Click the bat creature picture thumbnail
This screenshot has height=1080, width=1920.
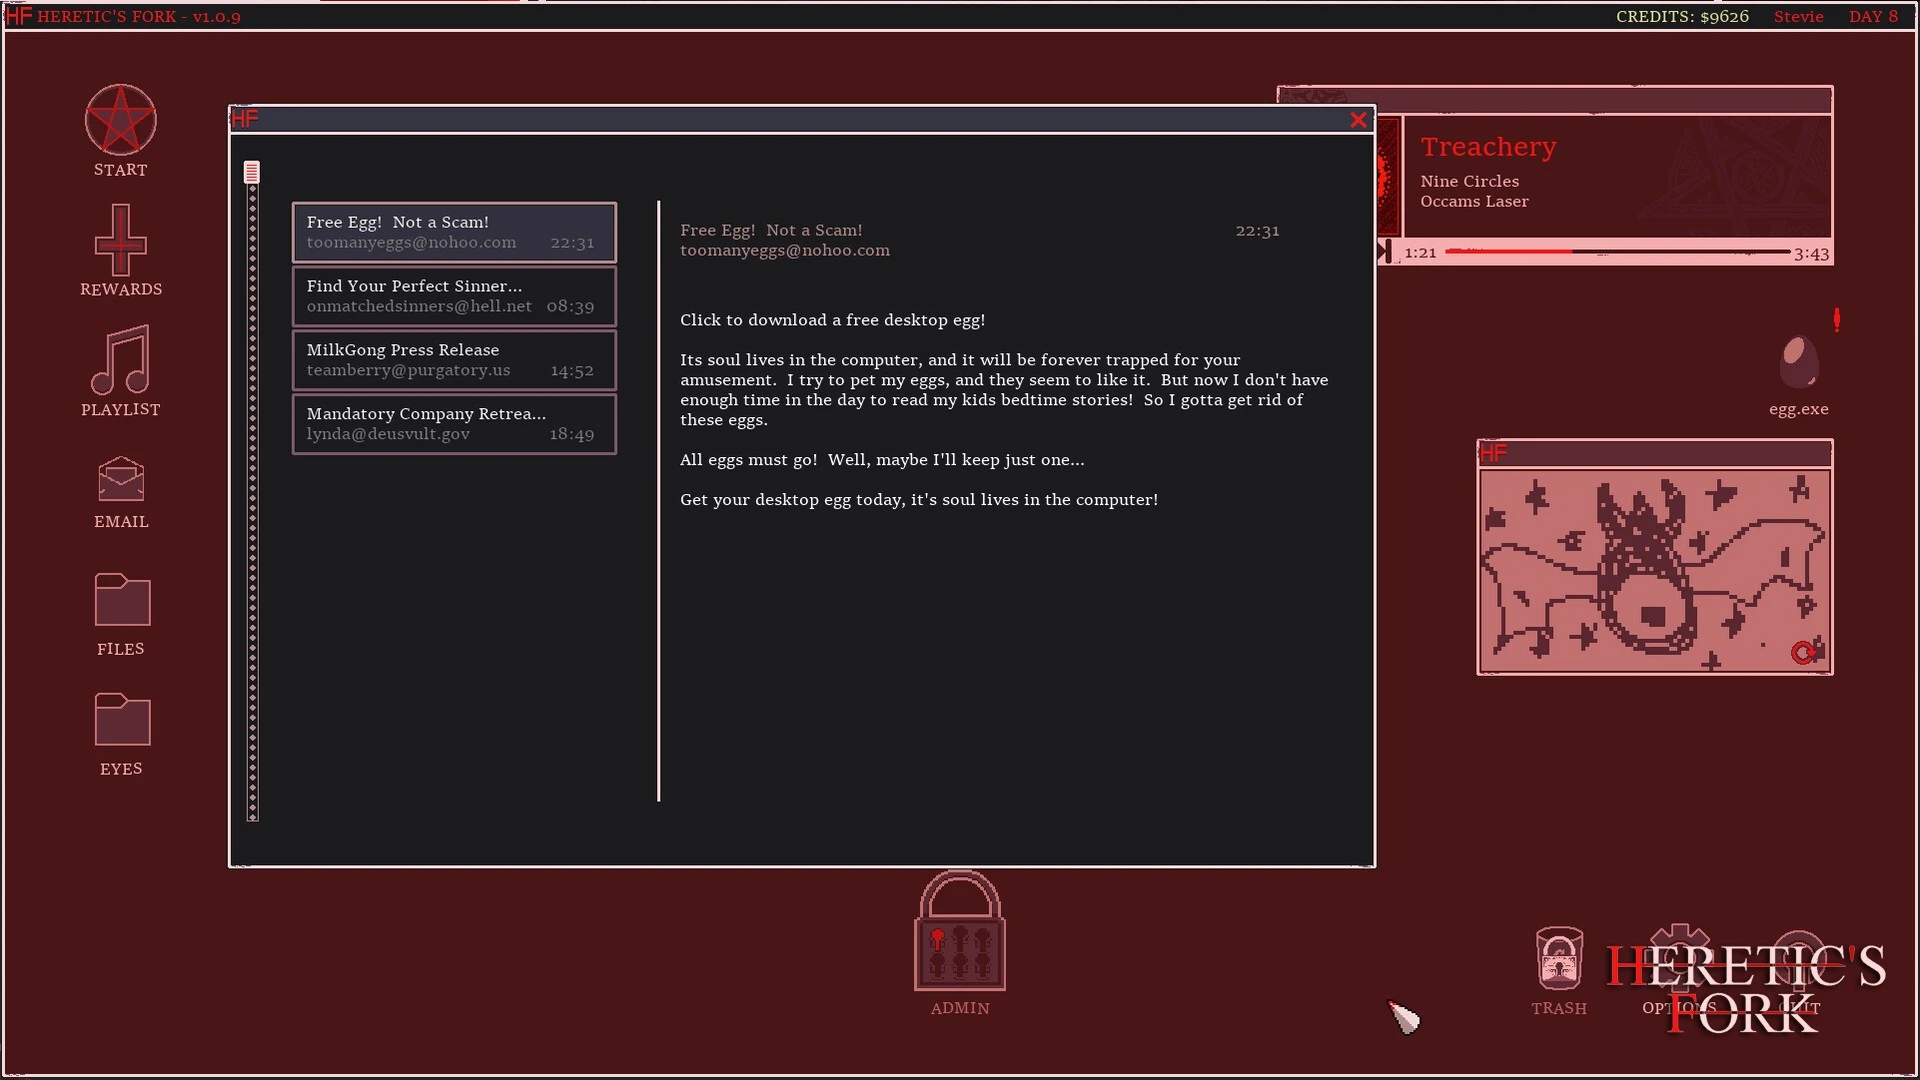point(1654,570)
